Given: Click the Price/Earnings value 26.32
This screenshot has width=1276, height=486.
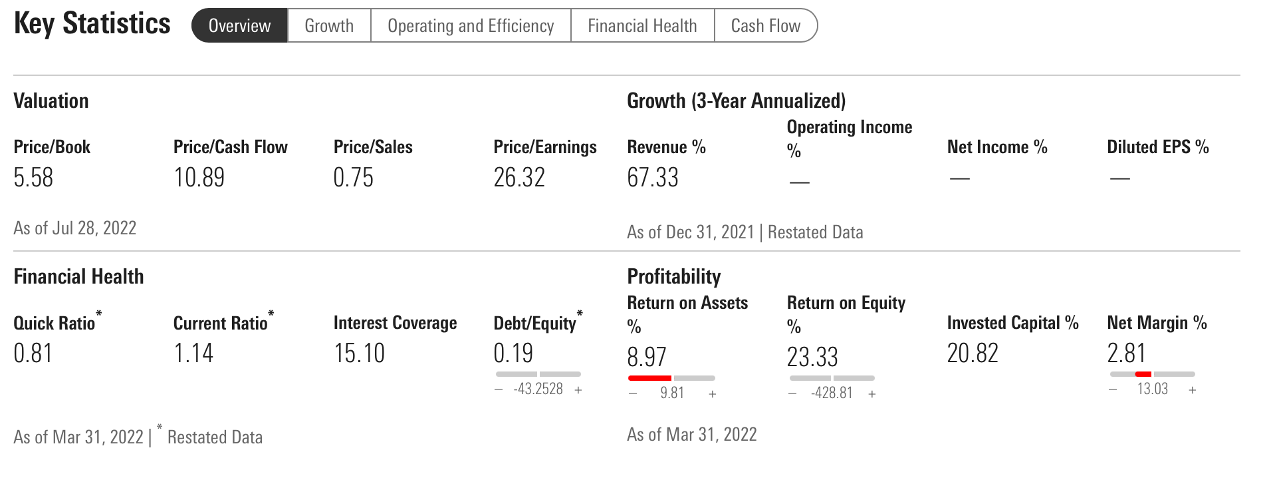Looking at the screenshot, I should tap(519, 178).
